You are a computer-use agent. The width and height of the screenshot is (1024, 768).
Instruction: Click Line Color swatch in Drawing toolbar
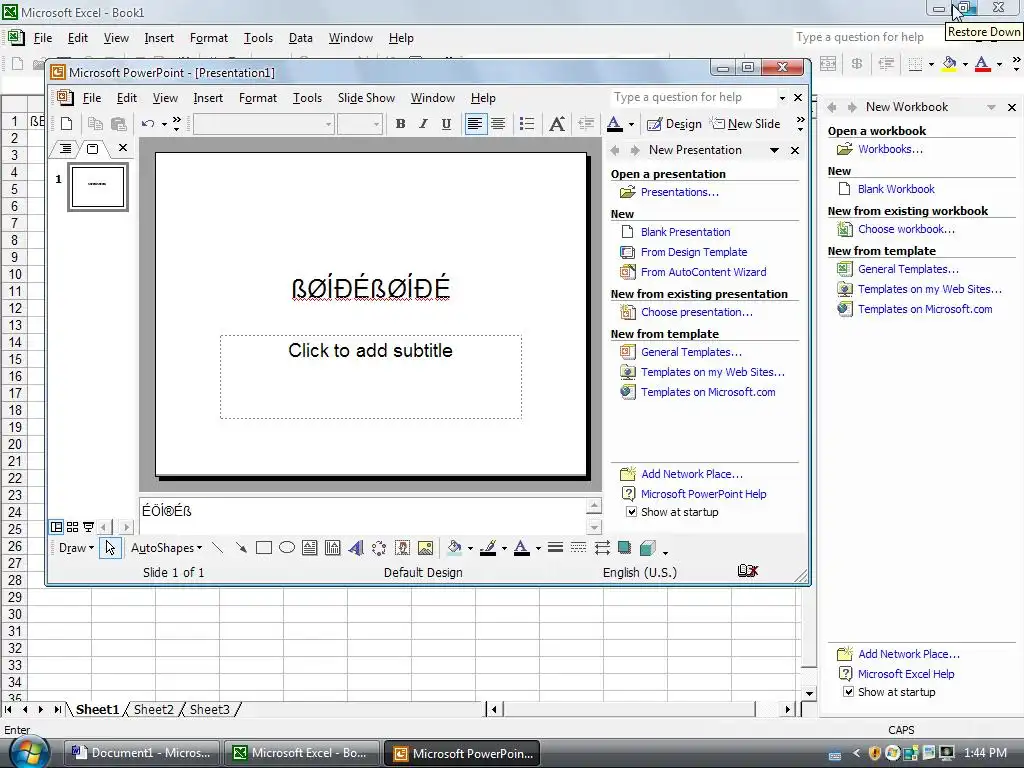[x=488, y=548]
